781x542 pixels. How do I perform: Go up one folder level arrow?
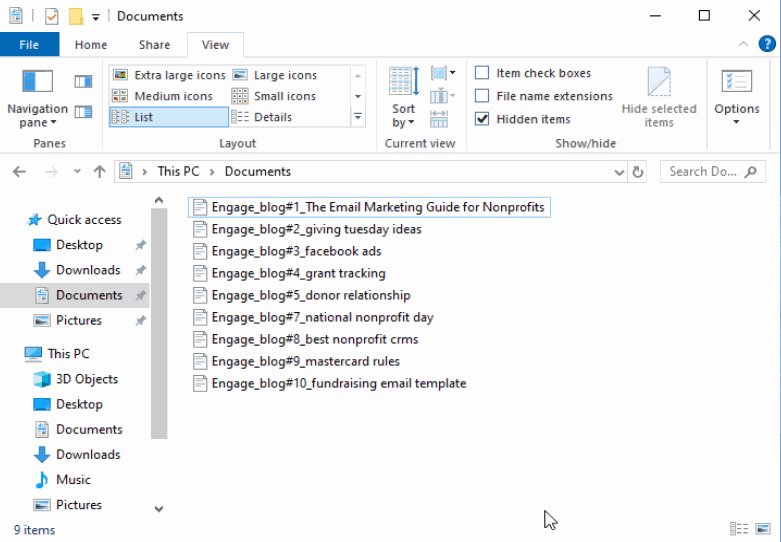tap(99, 172)
